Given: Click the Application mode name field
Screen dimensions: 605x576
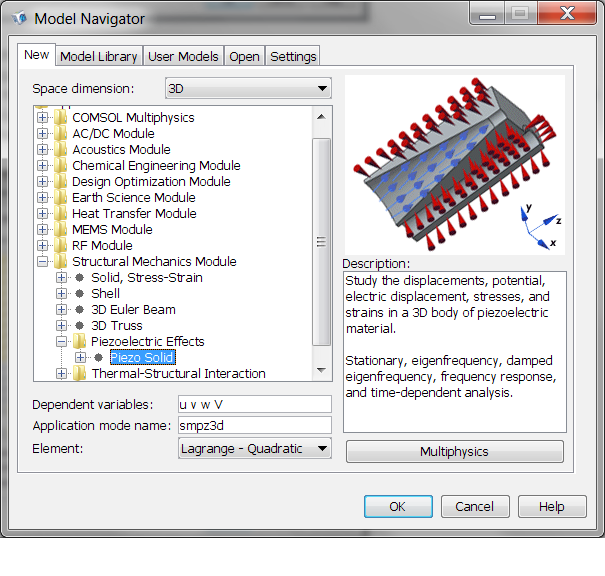Looking at the screenshot, I should (255, 425).
